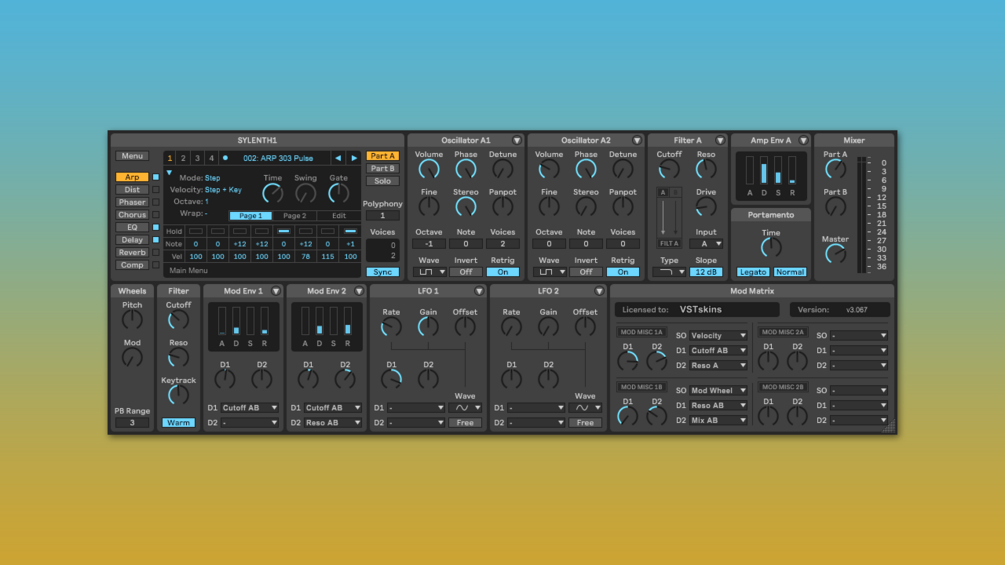Toggle the Portamento Legato button

(x=752, y=272)
